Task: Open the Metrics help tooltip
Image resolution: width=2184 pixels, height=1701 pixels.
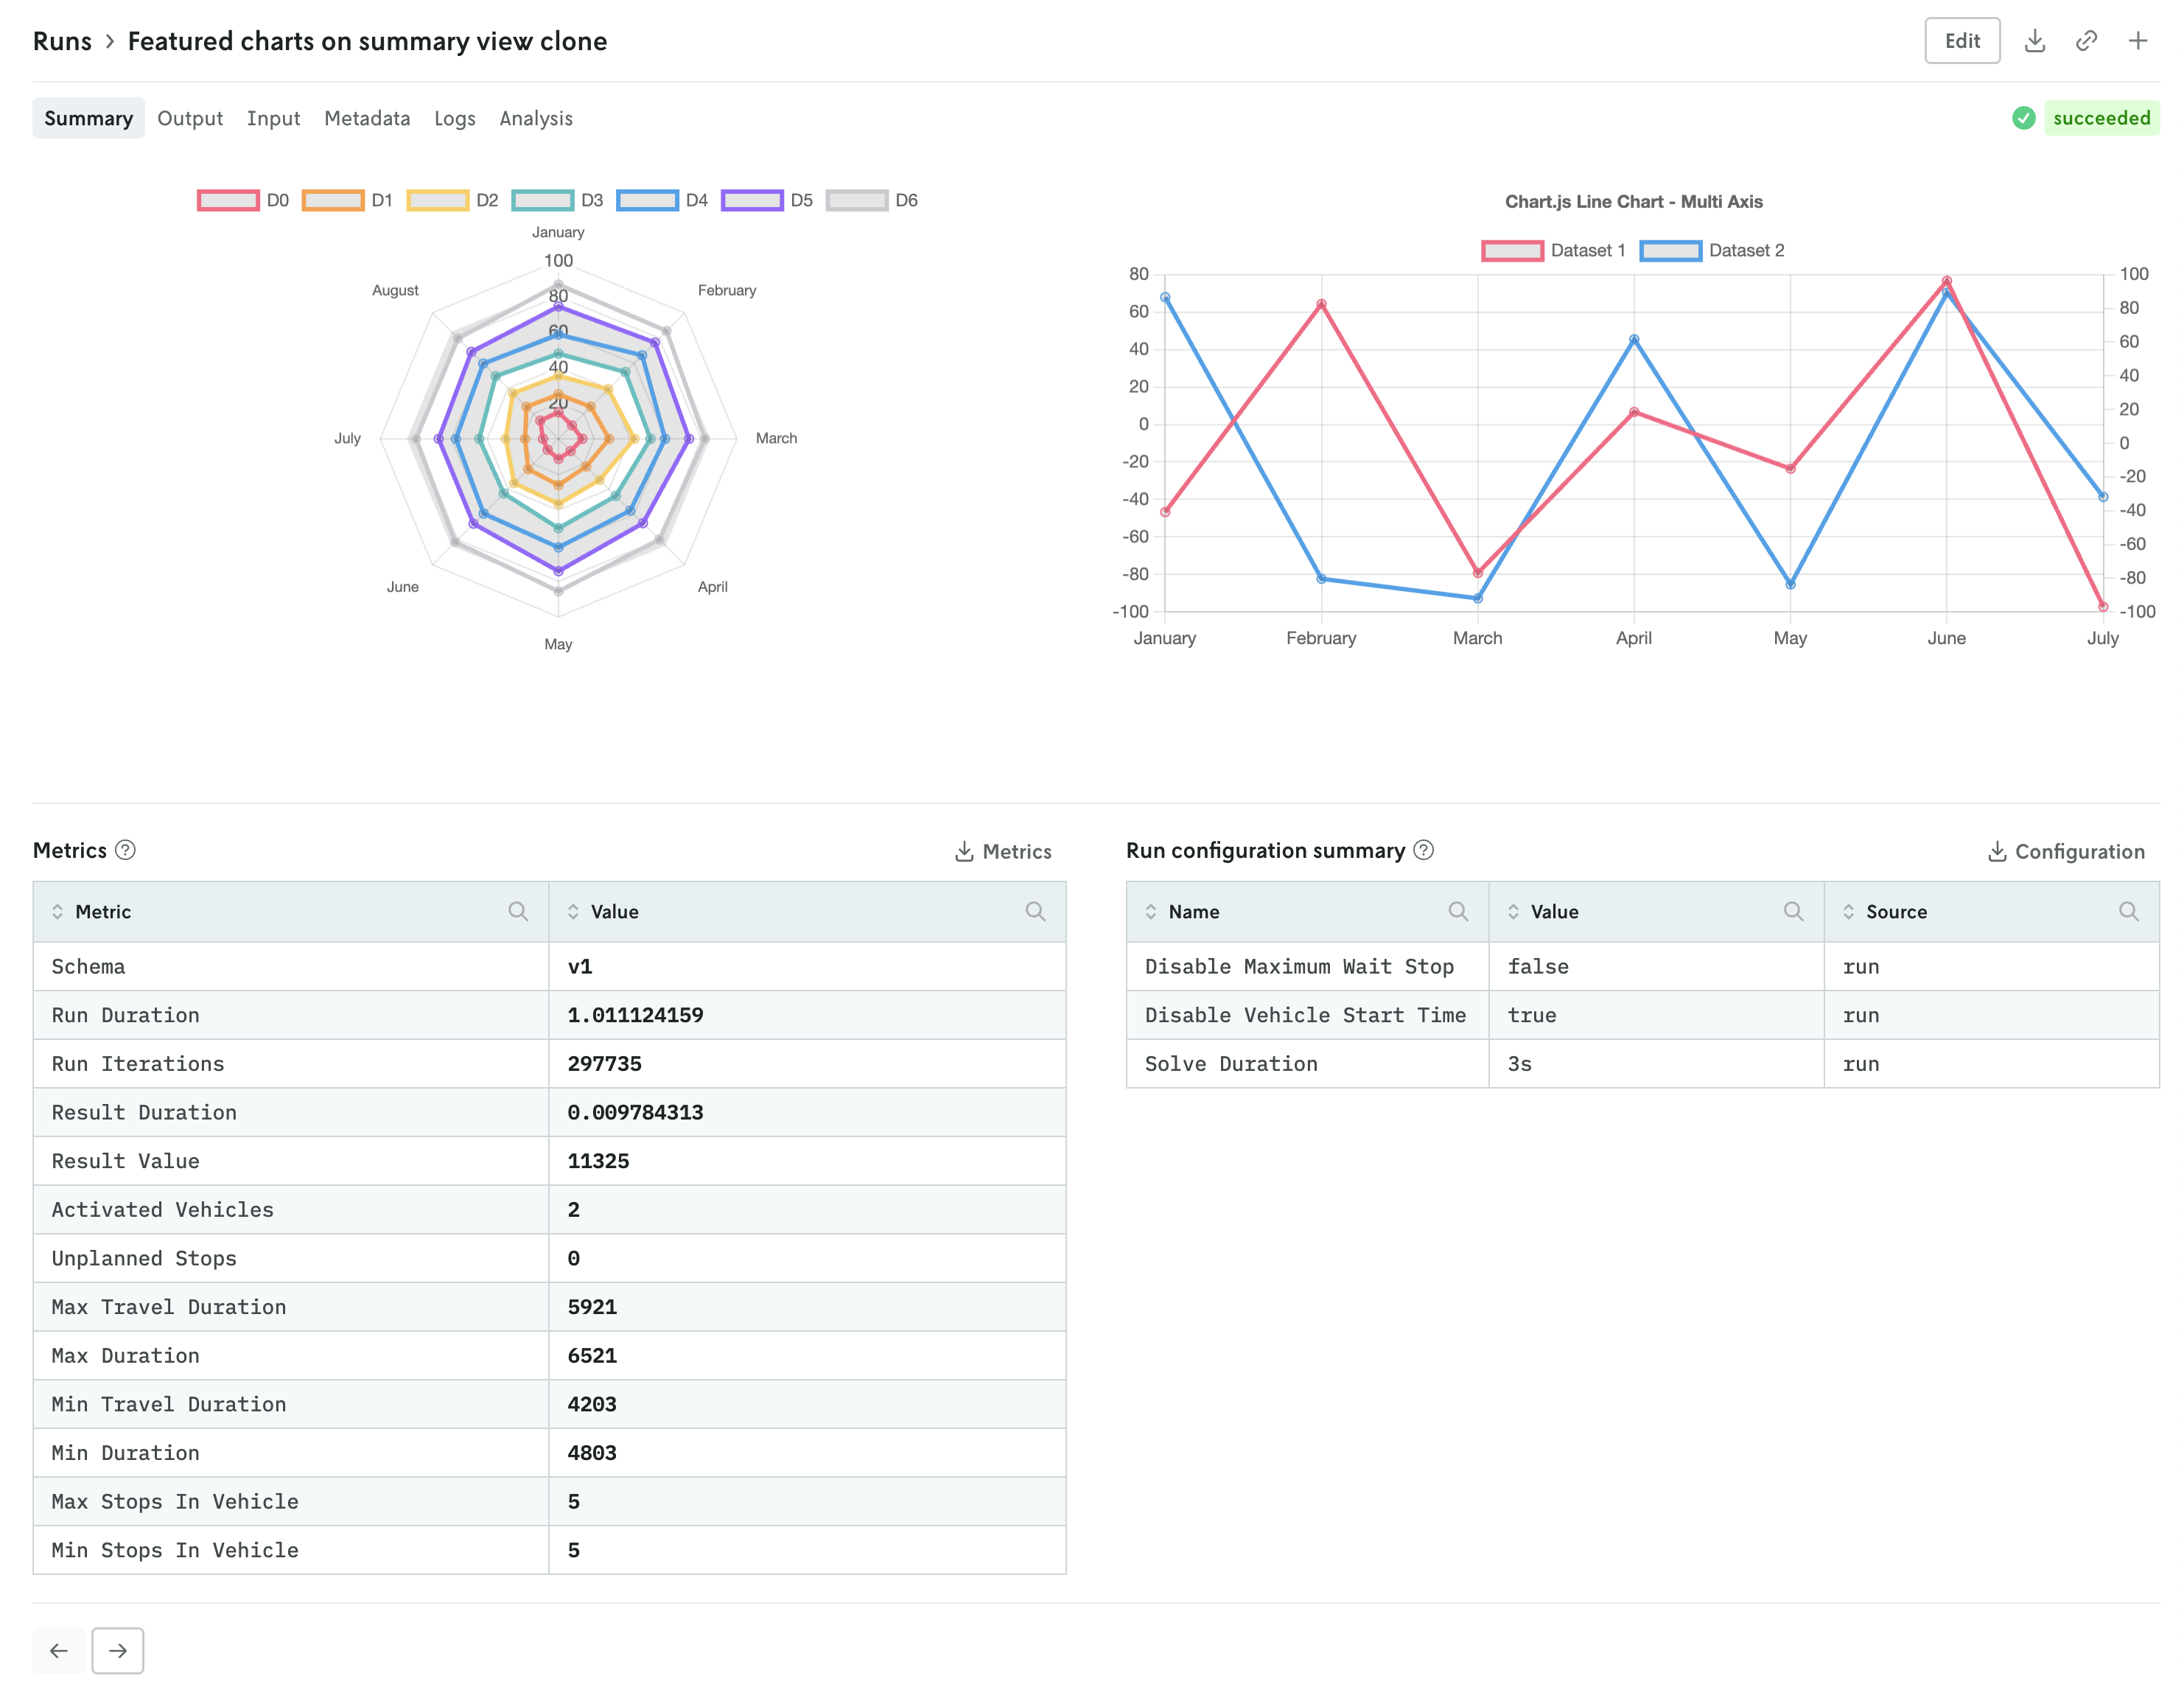Action: (124, 850)
